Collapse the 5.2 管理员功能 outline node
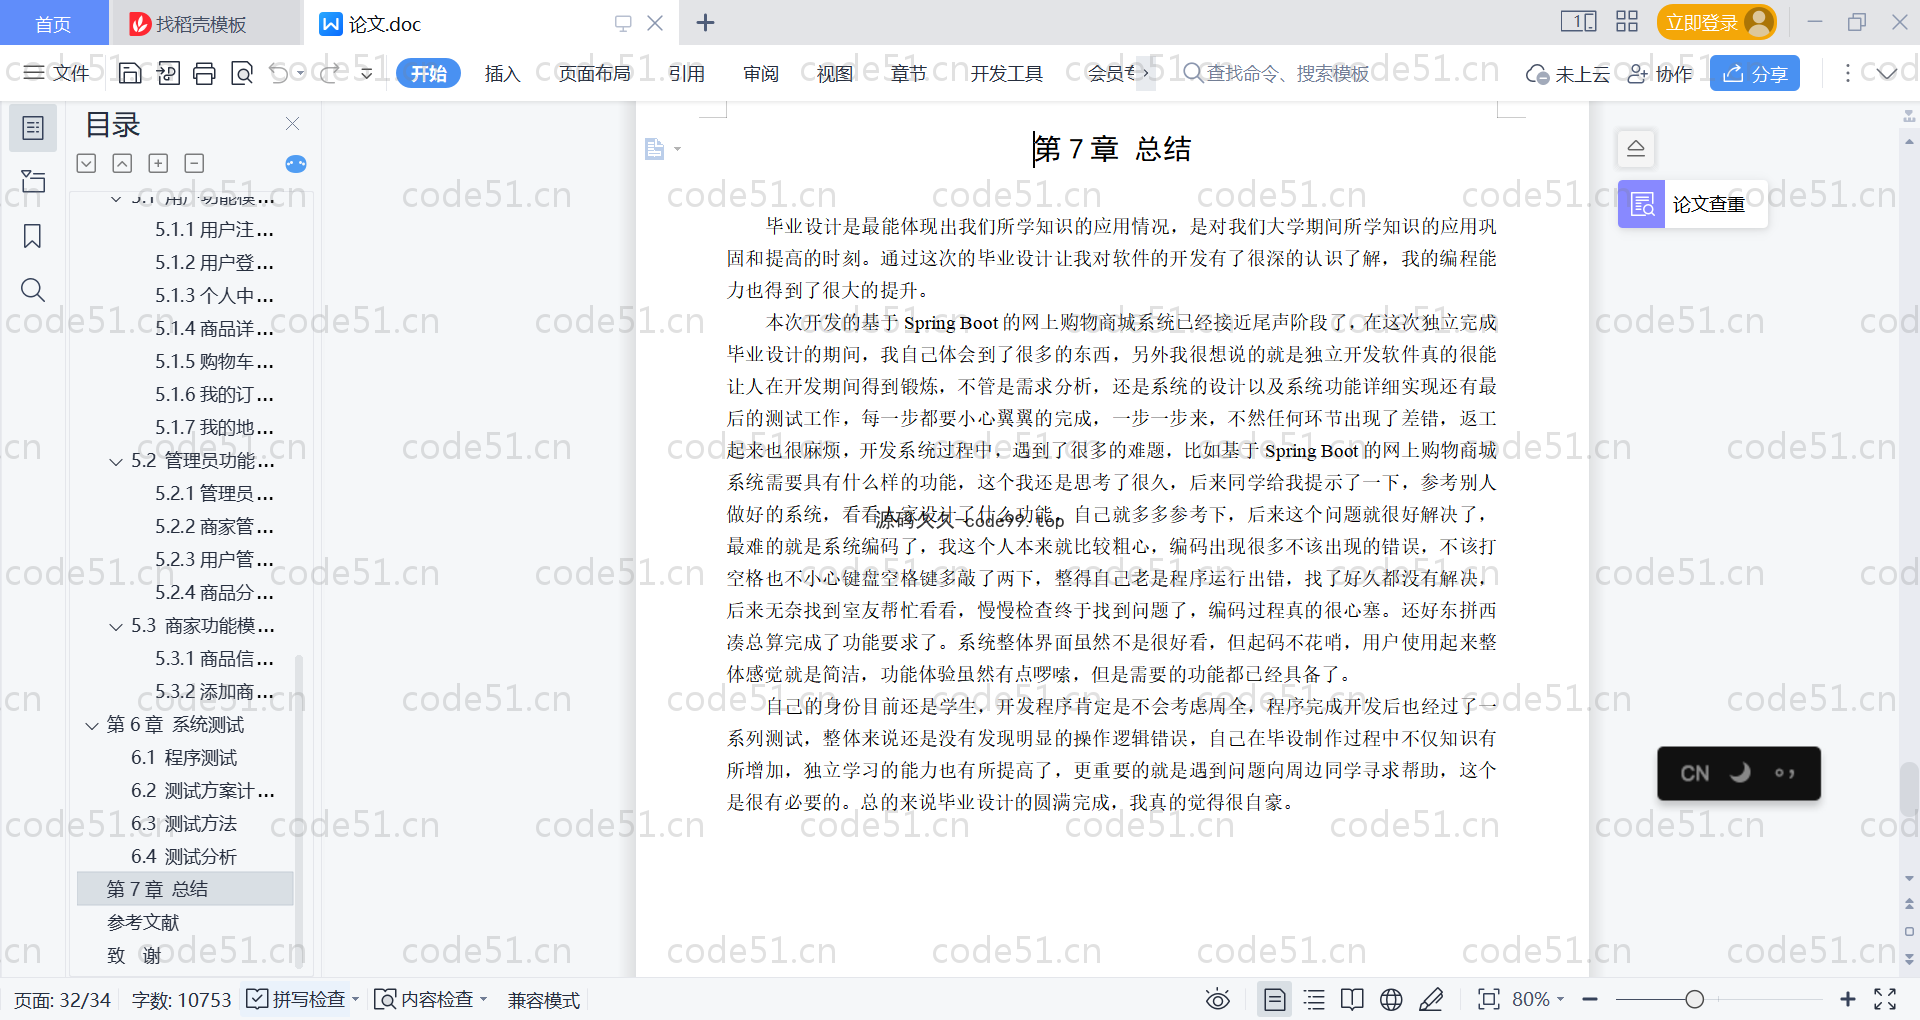This screenshot has height=1020, width=1920. click(x=116, y=461)
